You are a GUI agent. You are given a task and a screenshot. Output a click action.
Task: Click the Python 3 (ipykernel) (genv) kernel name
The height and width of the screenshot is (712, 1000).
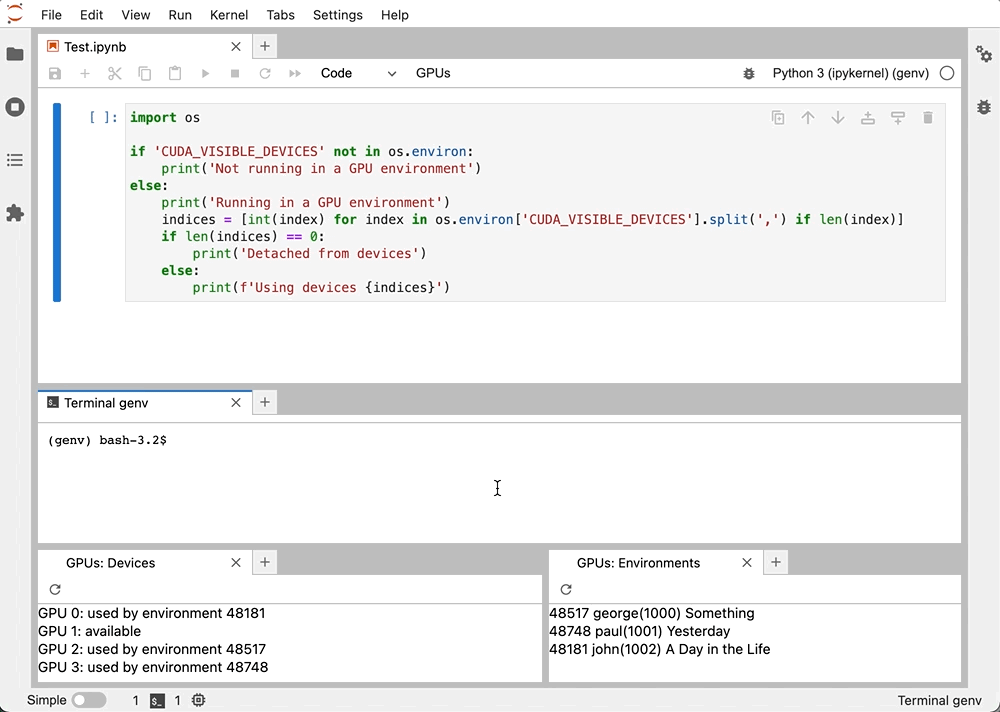pyautogui.click(x=851, y=73)
